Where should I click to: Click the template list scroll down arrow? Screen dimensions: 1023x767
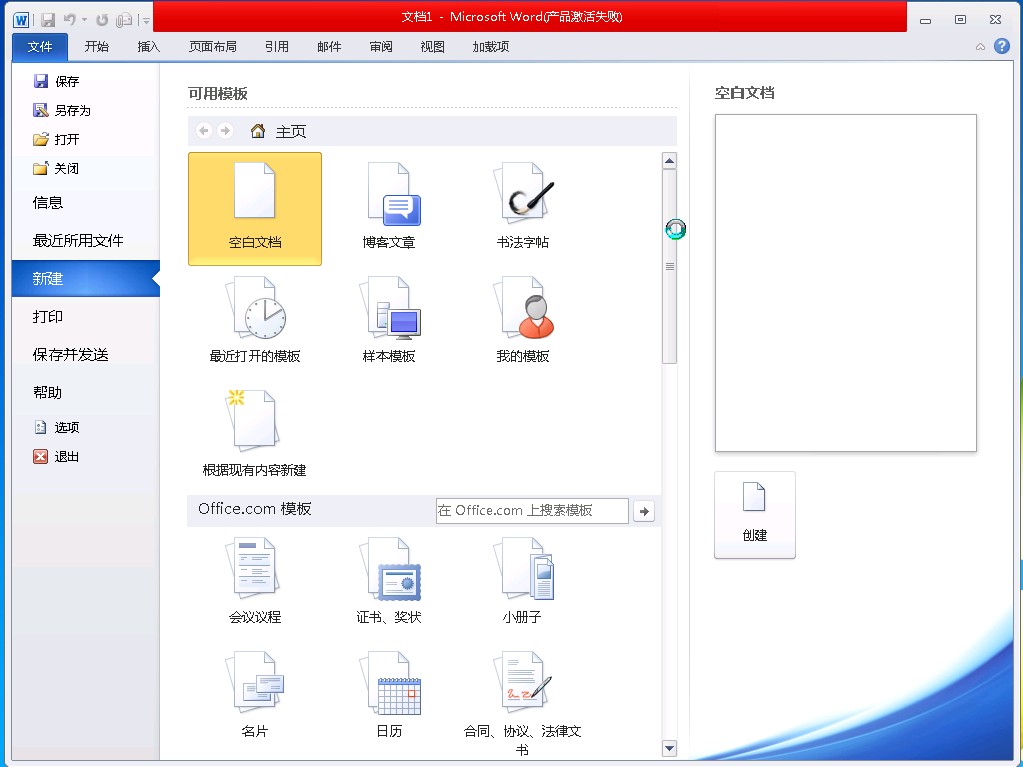click(669, 747)
